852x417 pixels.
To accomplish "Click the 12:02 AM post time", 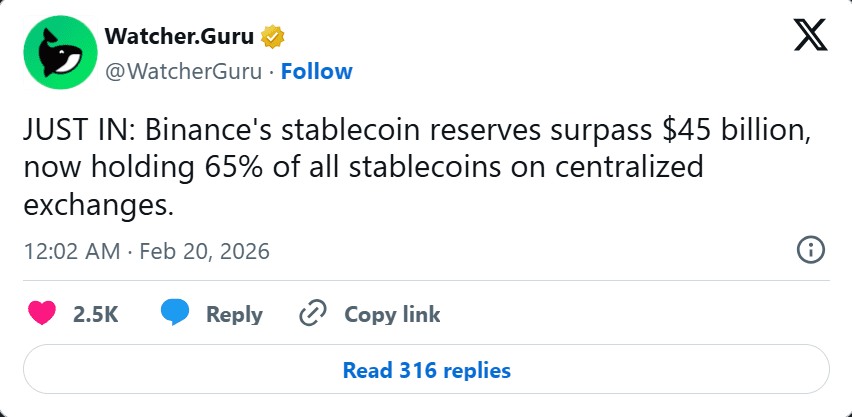I will (70, 250).
